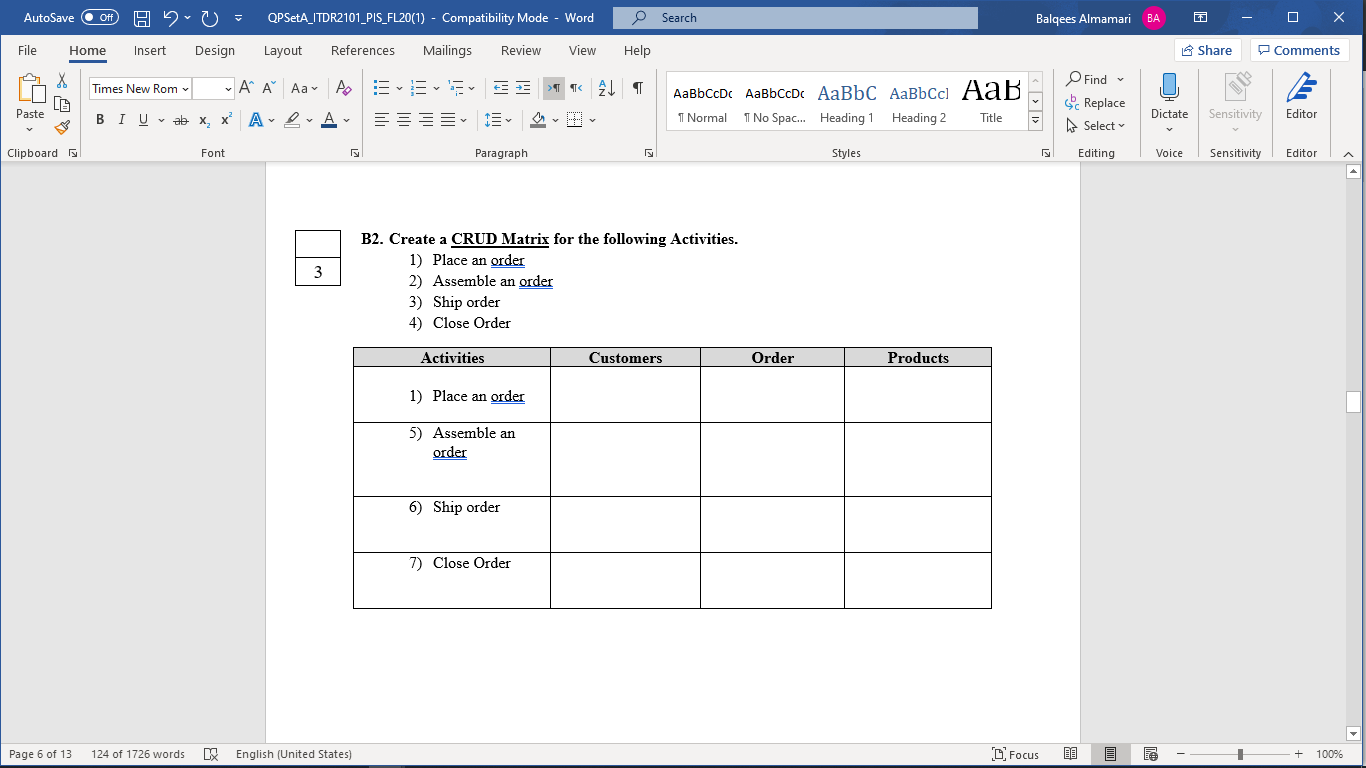Click the spelling proofing status icon
Viewport: 1366px width, 768px height.
211,754
